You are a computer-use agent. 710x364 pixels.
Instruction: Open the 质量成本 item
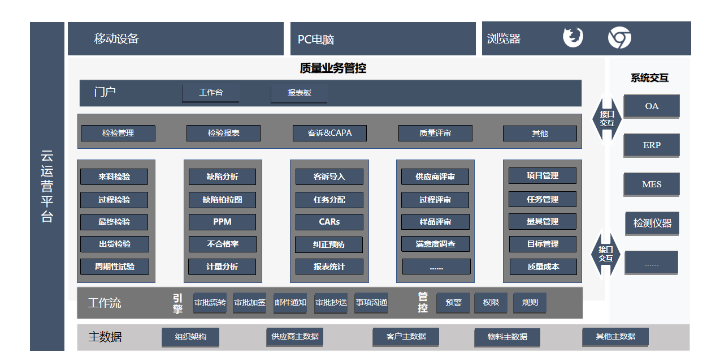(x=543, y=267)
